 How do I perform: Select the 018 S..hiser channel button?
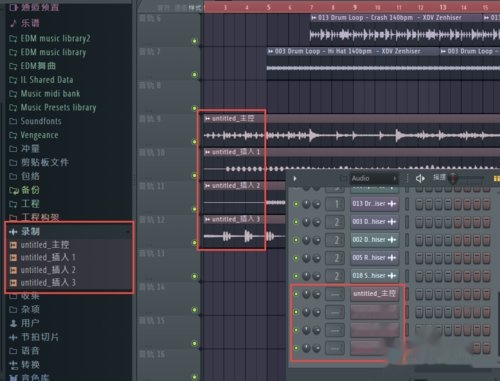click(x=374, y=276)
